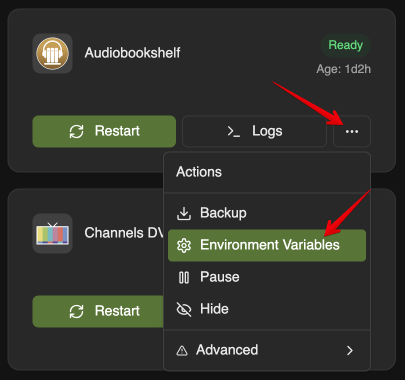Restart the Audiobookshelf app
The height and width of the screenshot is (380, 405).
coord(104,131)
